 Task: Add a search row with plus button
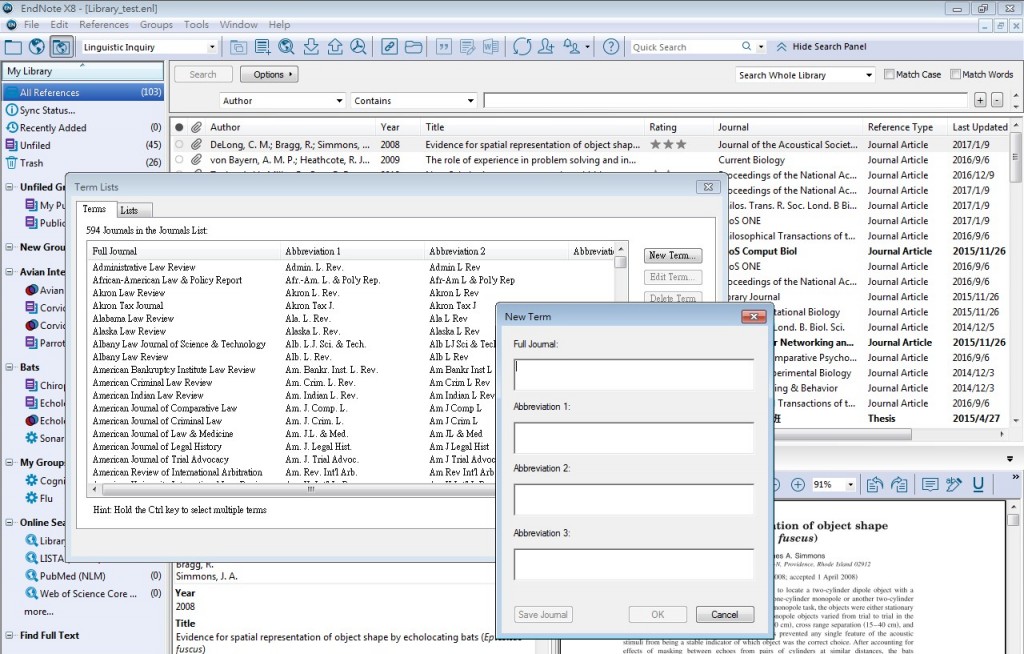click(980, 100)
